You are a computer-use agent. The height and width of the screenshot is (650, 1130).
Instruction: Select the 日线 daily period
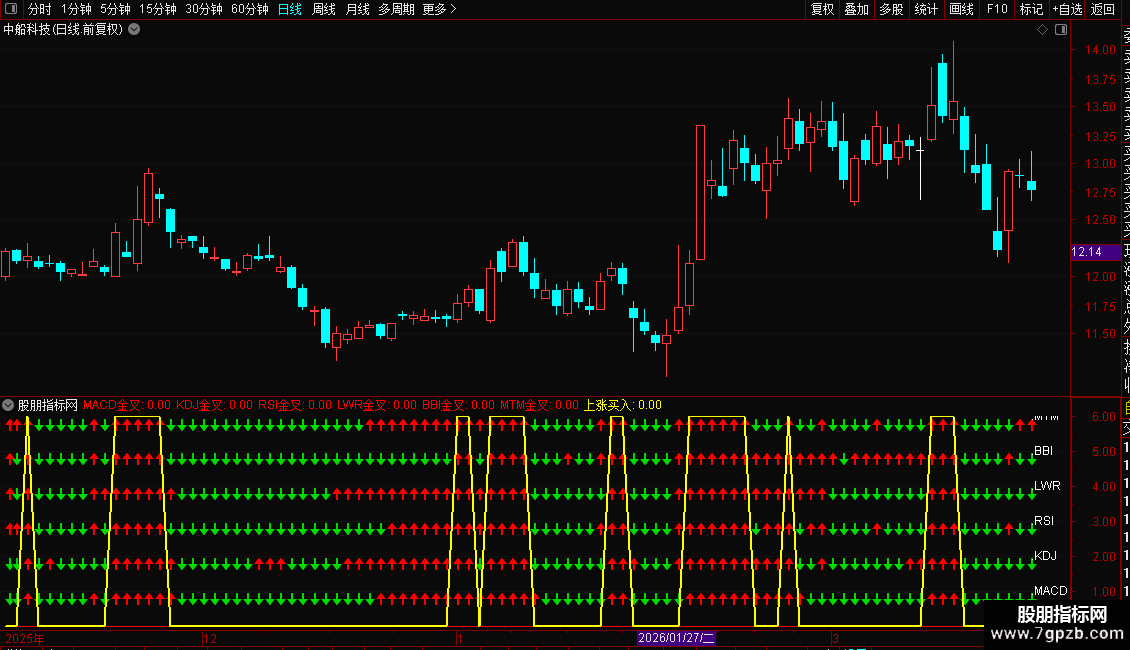(x=290, y=9)
